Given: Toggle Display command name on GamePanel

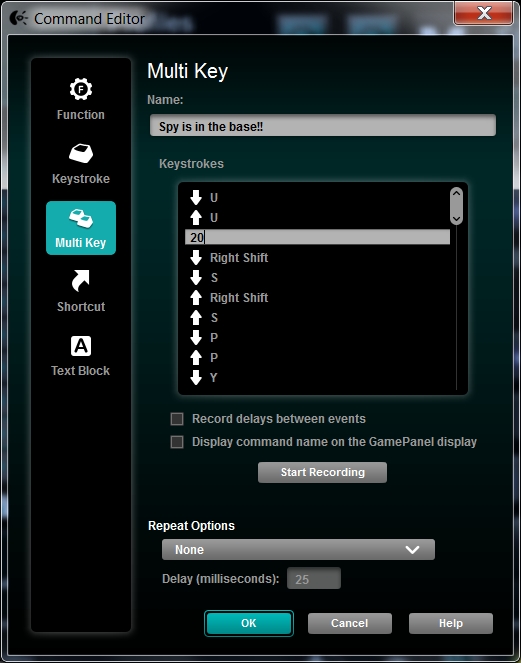Looking at the screenshot, I should (177, 442).
